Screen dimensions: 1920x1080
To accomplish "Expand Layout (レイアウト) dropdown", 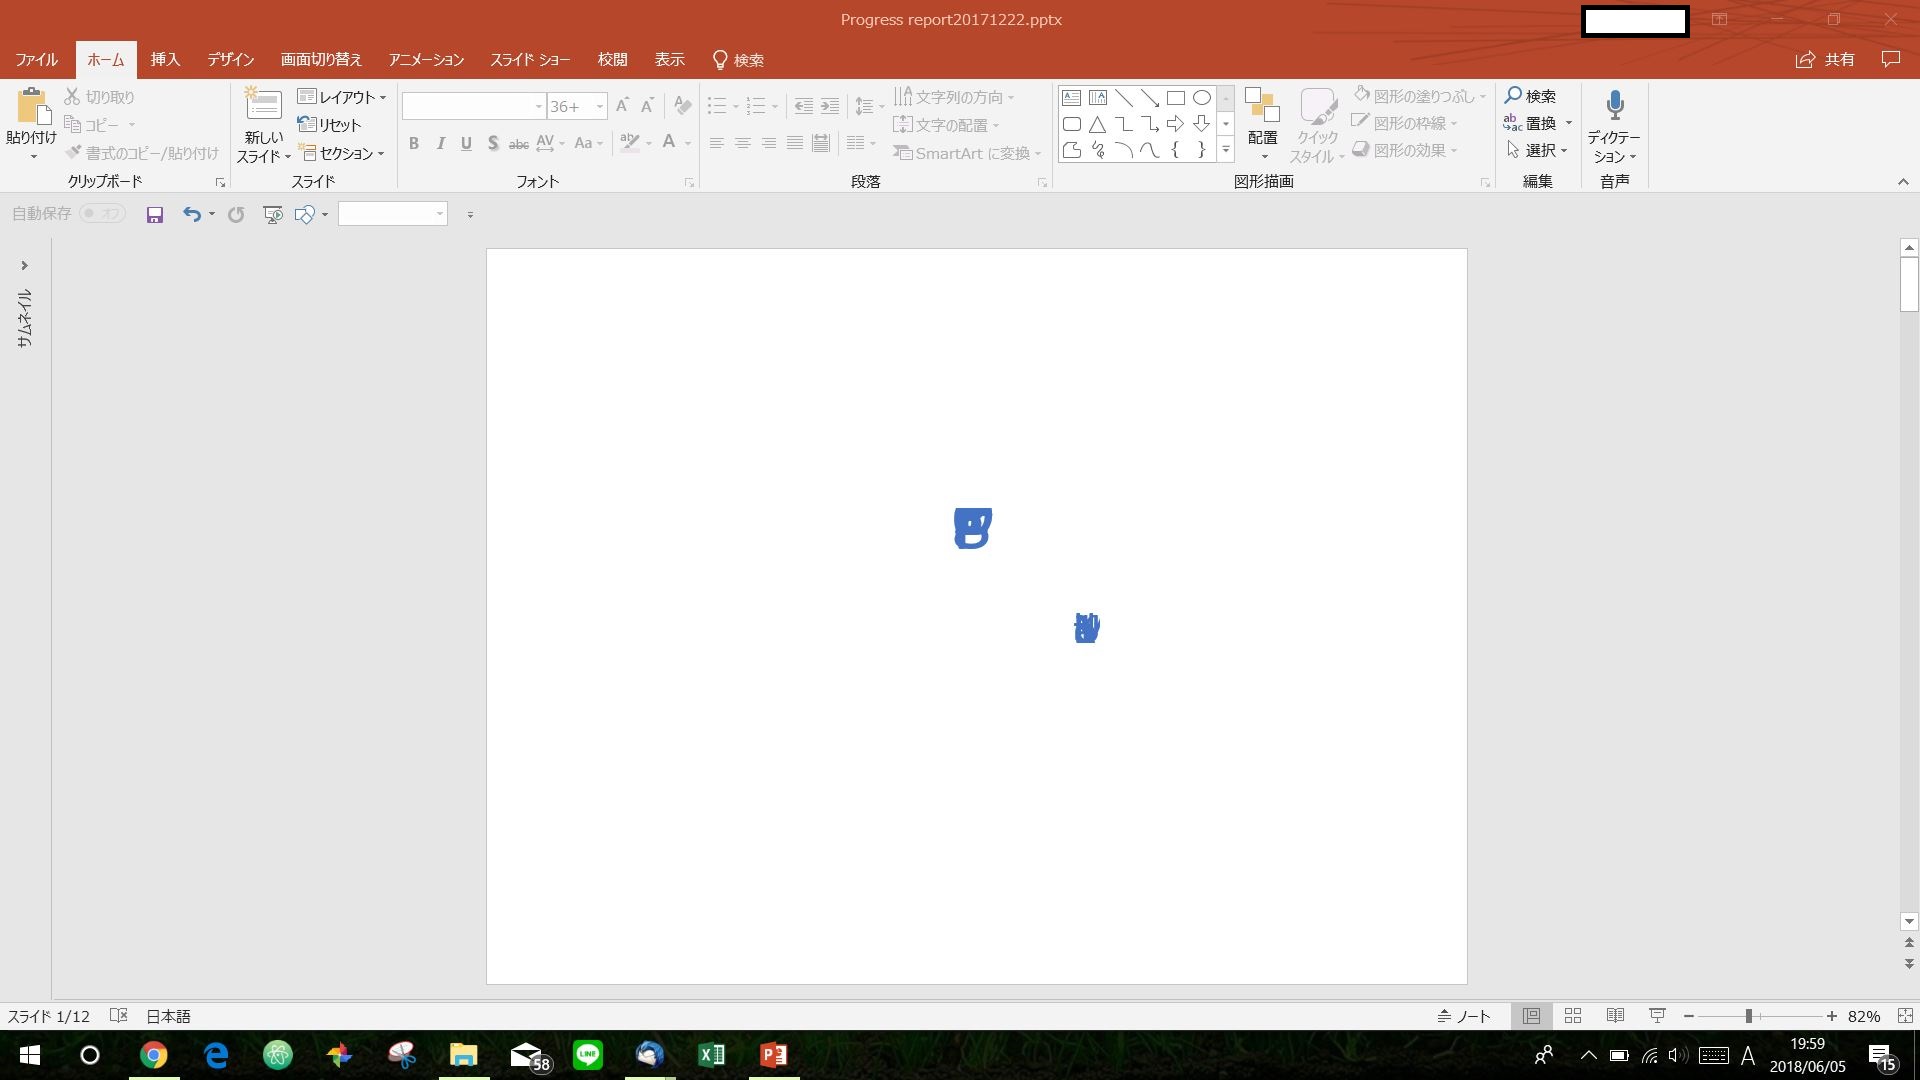I will coord(342,97).
